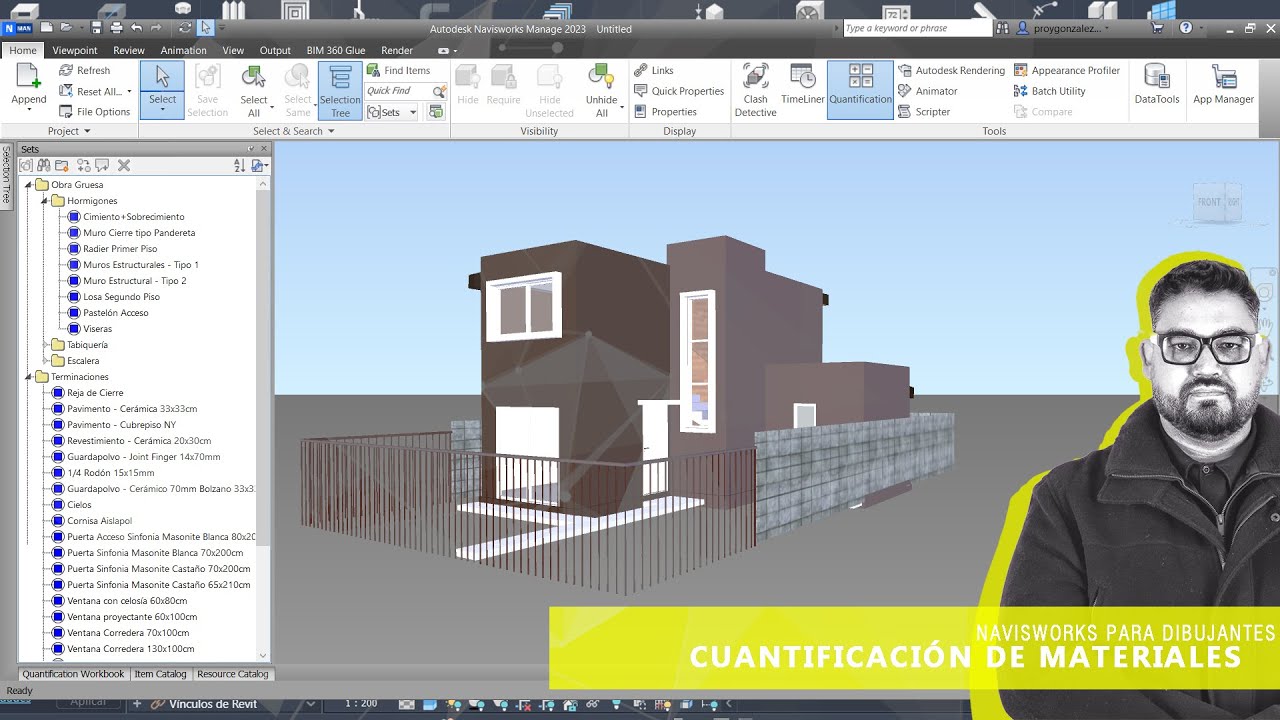
Task: Click the ViewCube Front face
Action: coord(1209,202)
